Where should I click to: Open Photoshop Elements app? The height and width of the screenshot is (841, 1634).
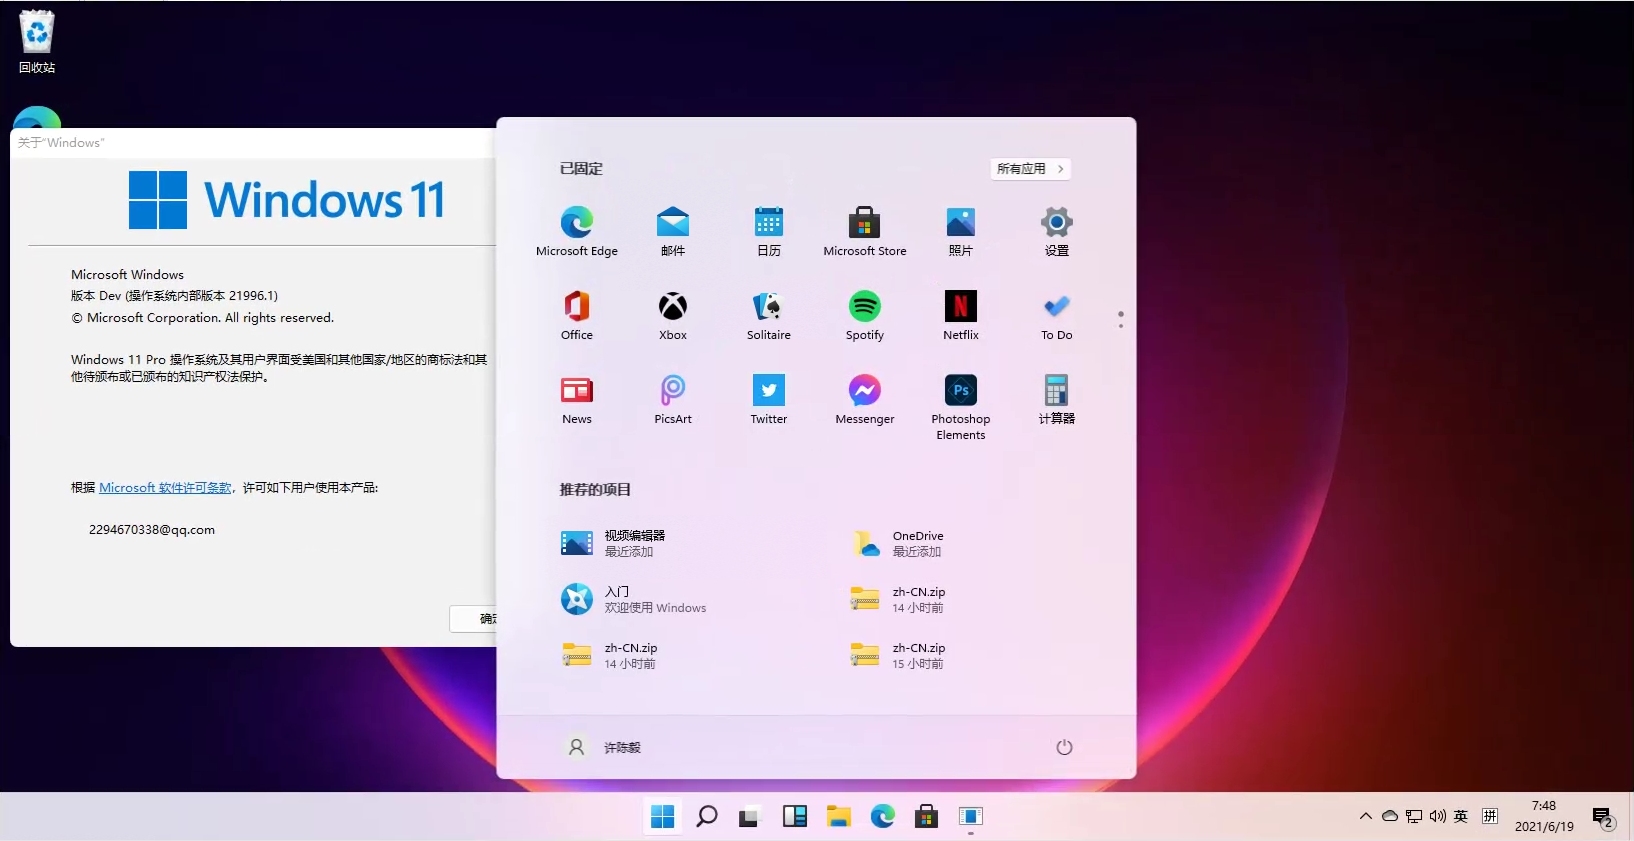point(960,403)
